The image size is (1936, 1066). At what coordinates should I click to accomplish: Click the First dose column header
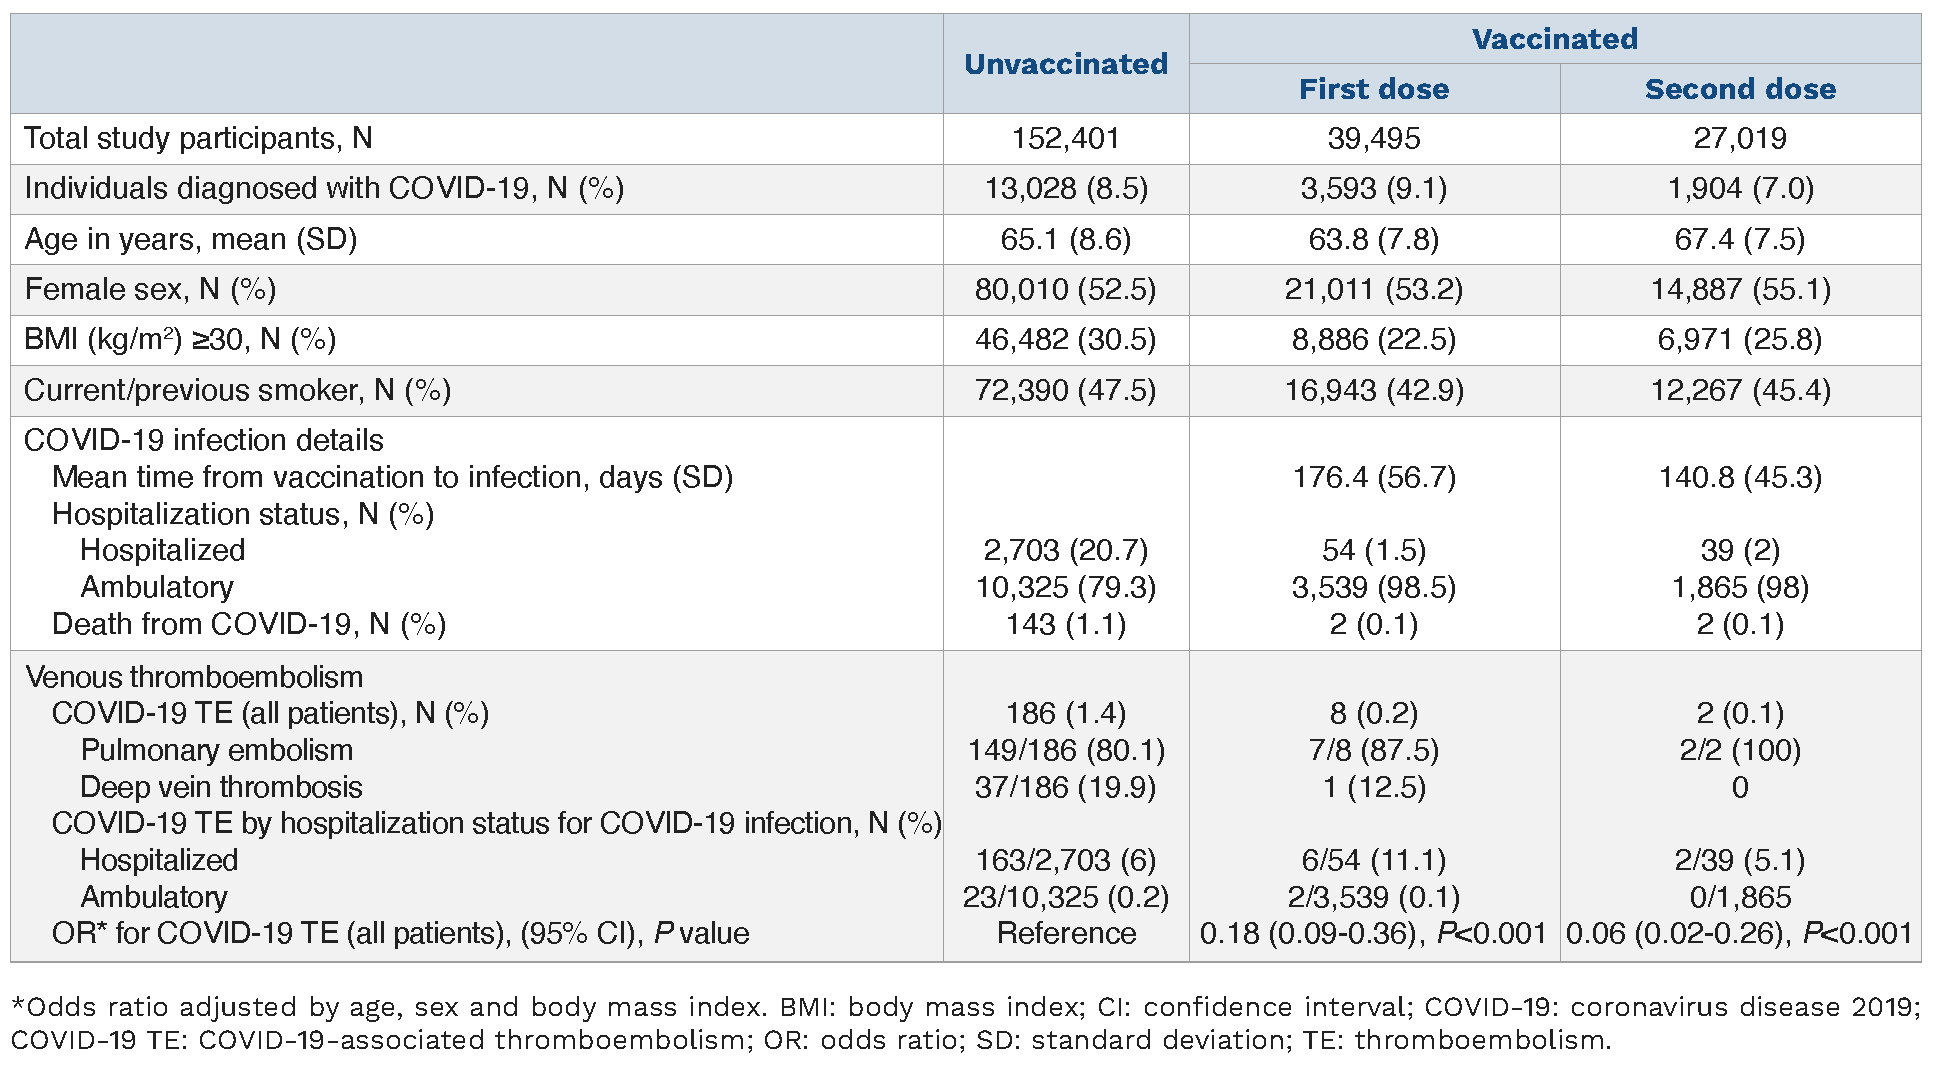click(x=1373, y=89)
